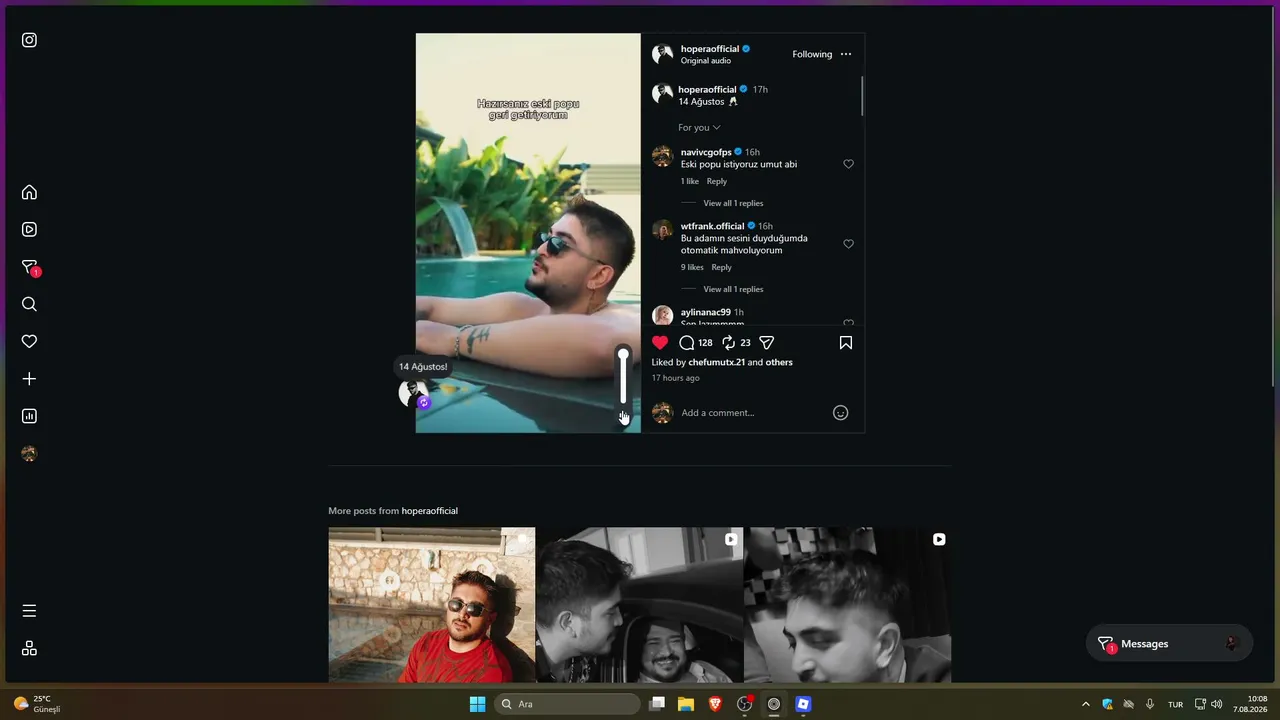Open Notifications heart in the sidebar
The width and height of the screenshot is (1280, 720).
point(29,341)
